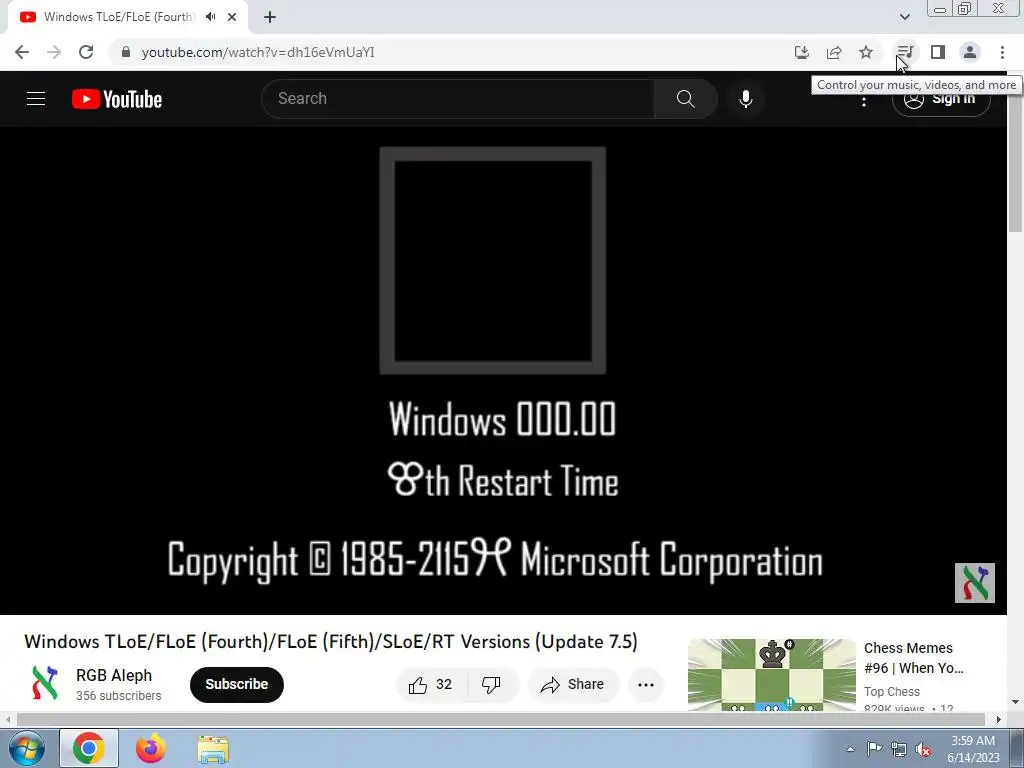
Task: Click the video title text
Action: pyautogui.click(x=330, y=641)
